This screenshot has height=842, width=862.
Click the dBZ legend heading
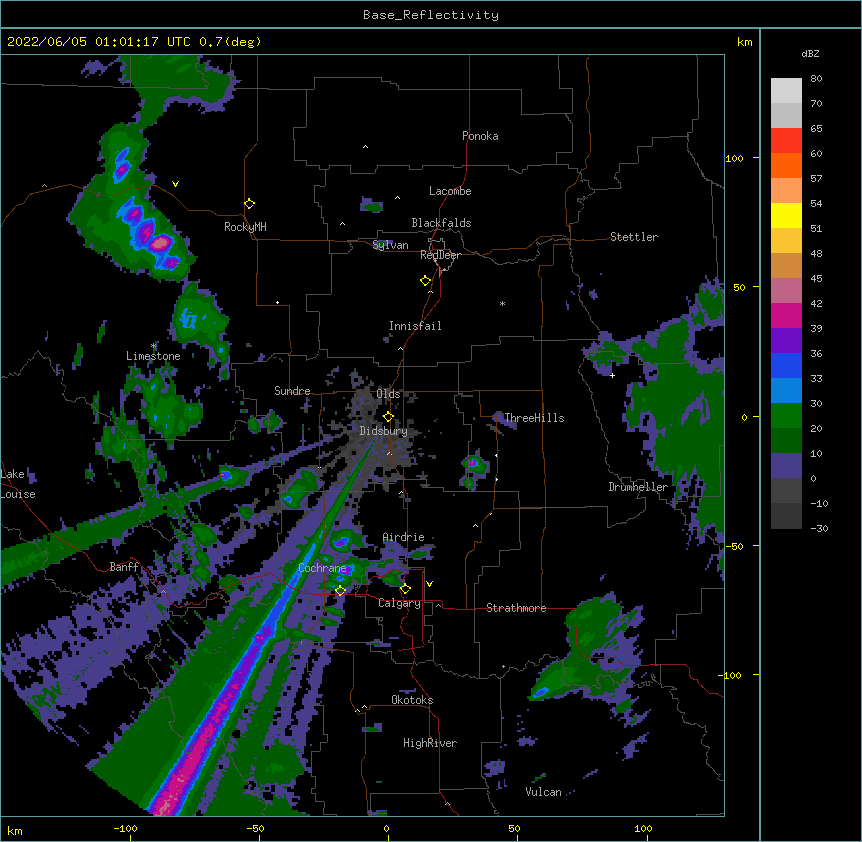tap(810, 54)
